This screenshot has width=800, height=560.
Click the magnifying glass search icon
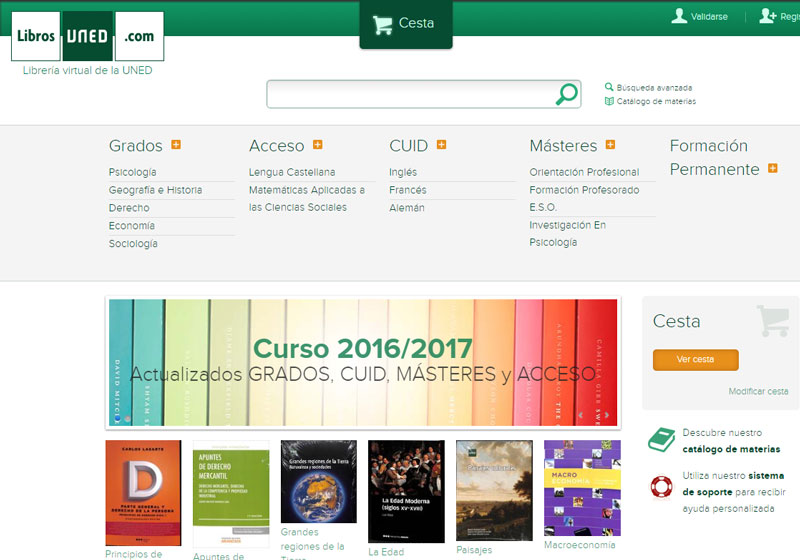coord(566,94)
